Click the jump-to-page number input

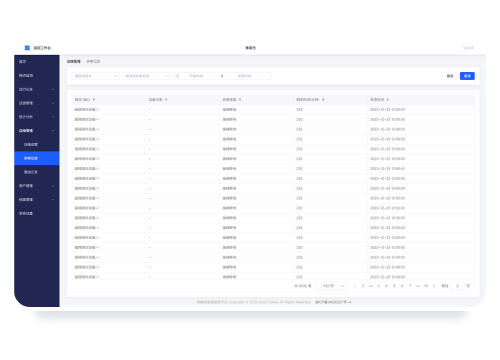tap(457, 286)
